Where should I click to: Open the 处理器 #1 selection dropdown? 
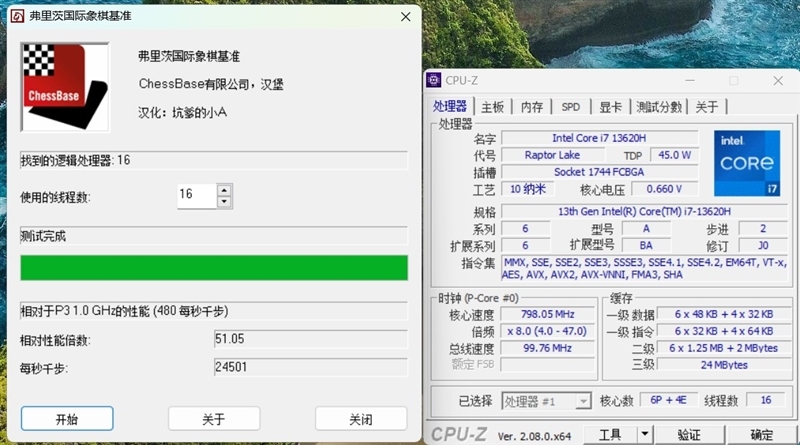coord(546,401)
